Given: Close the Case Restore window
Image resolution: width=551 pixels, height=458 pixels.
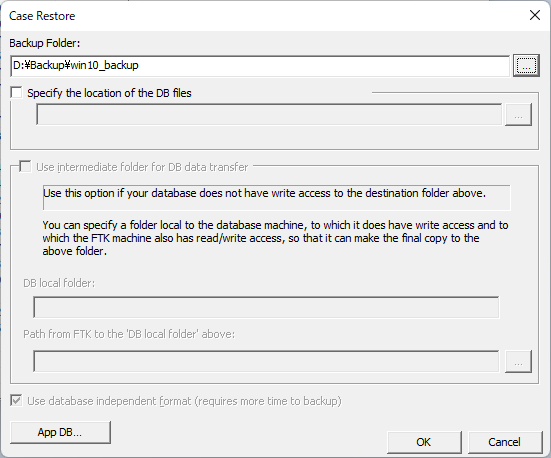Looking at the screenshot, I should [x=534, y=15].
